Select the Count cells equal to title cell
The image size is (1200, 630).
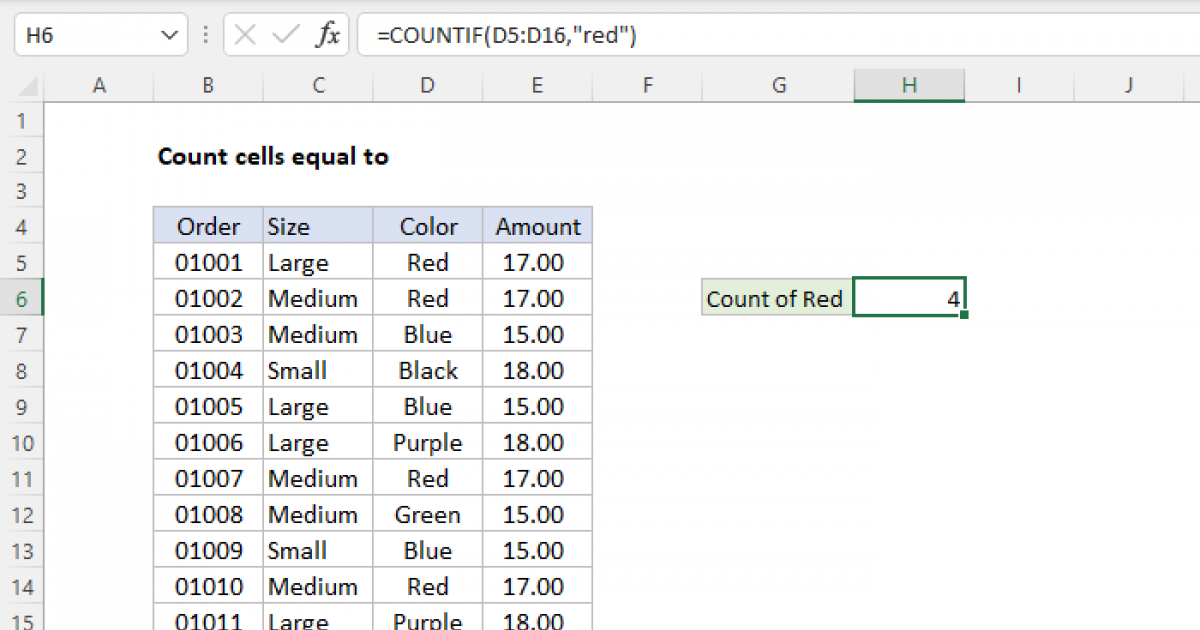273,156
